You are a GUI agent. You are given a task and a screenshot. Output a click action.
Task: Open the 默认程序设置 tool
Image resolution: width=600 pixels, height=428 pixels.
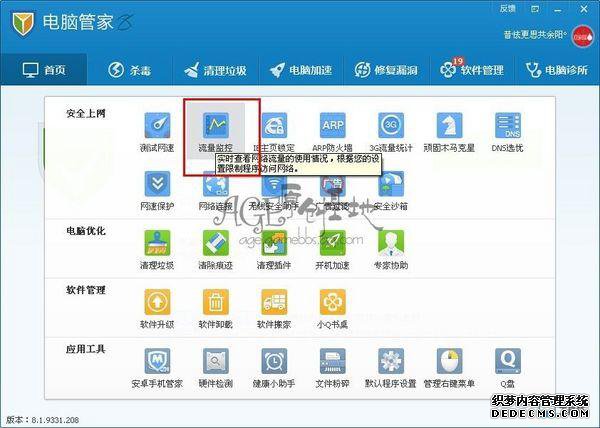[391, 368]
